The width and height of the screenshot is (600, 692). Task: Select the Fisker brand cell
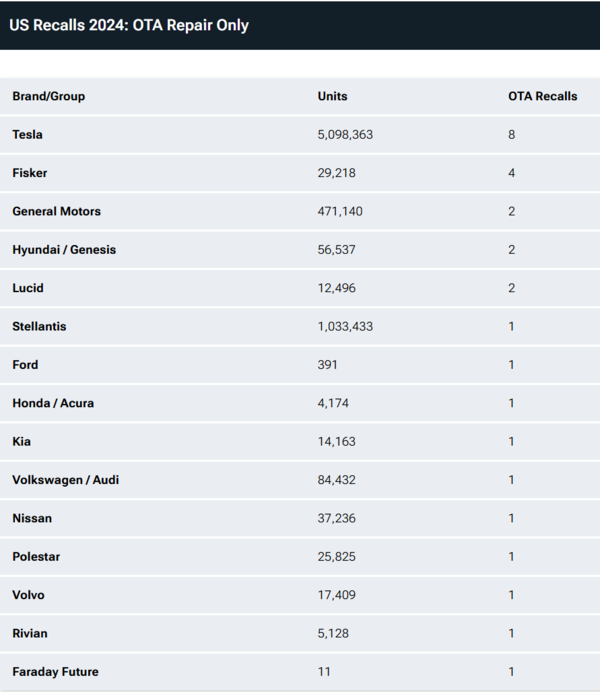30,173
